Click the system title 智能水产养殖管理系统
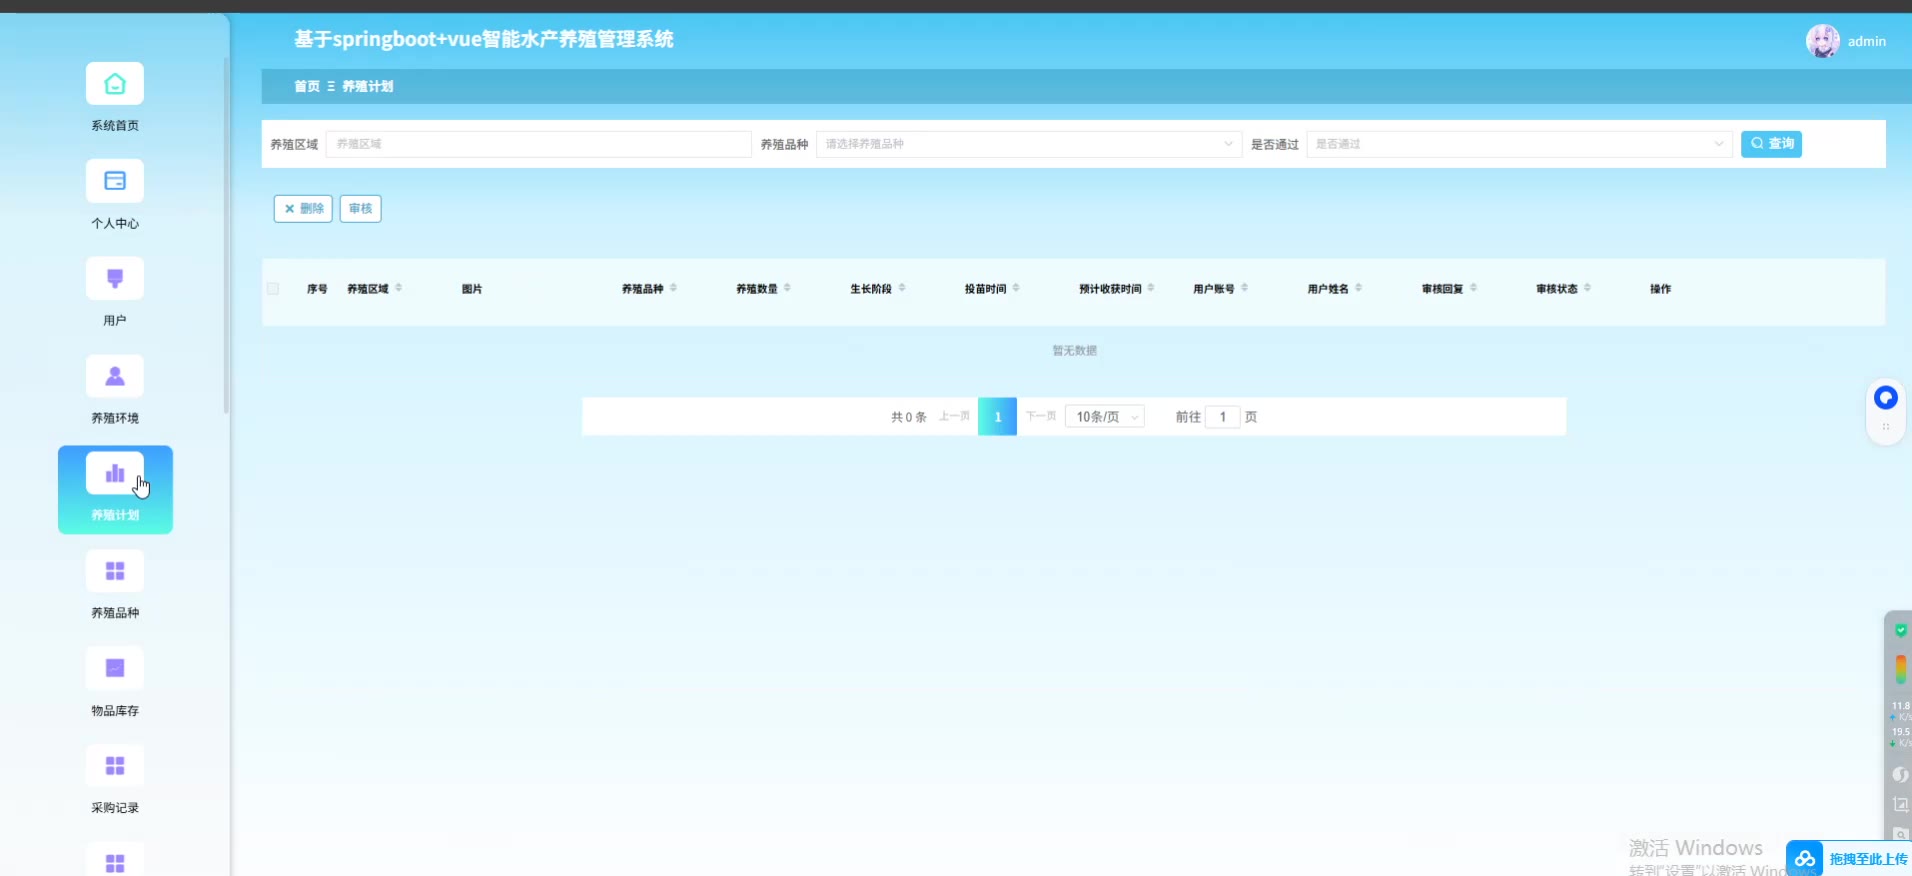This screenshot has width=1912, height=876. tap(577, 40)
